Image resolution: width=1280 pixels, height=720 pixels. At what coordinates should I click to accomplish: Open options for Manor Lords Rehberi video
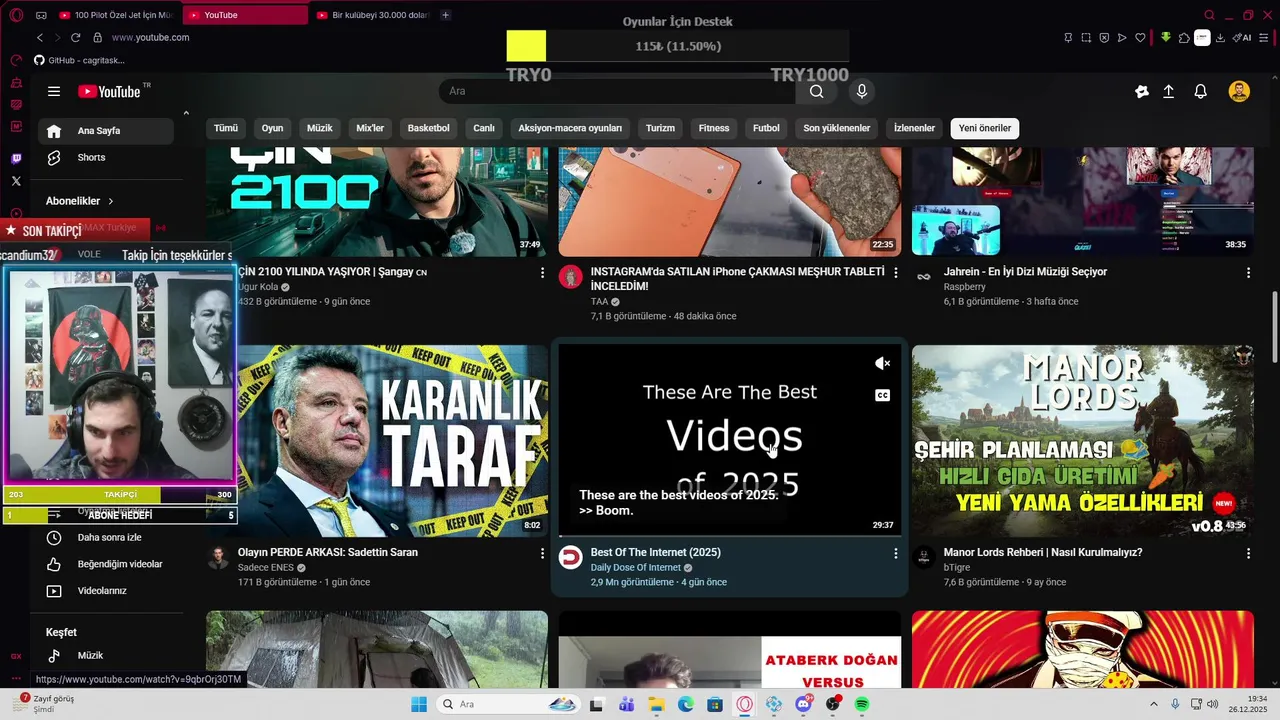pyautogui.click(x=1248, y=553)
